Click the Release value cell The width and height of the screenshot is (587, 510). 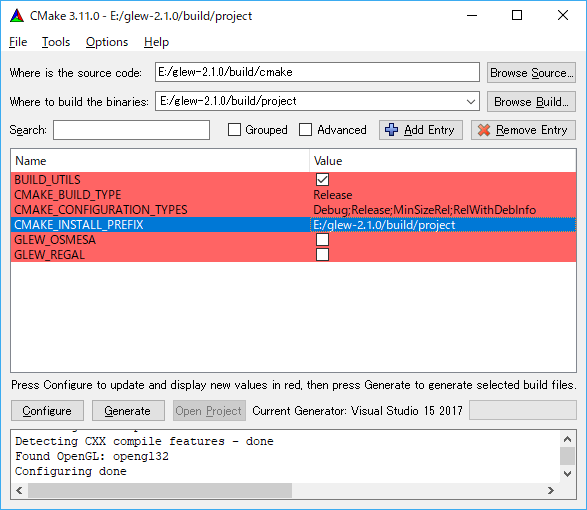[x=333, y=195]
